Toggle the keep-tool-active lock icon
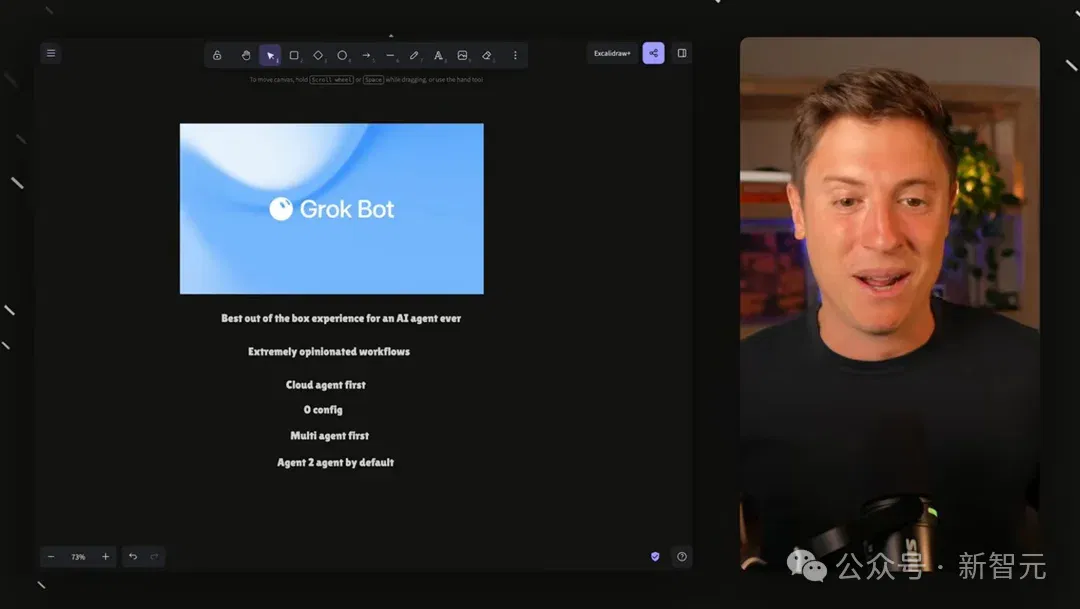1080x609 pixels. 217,55
